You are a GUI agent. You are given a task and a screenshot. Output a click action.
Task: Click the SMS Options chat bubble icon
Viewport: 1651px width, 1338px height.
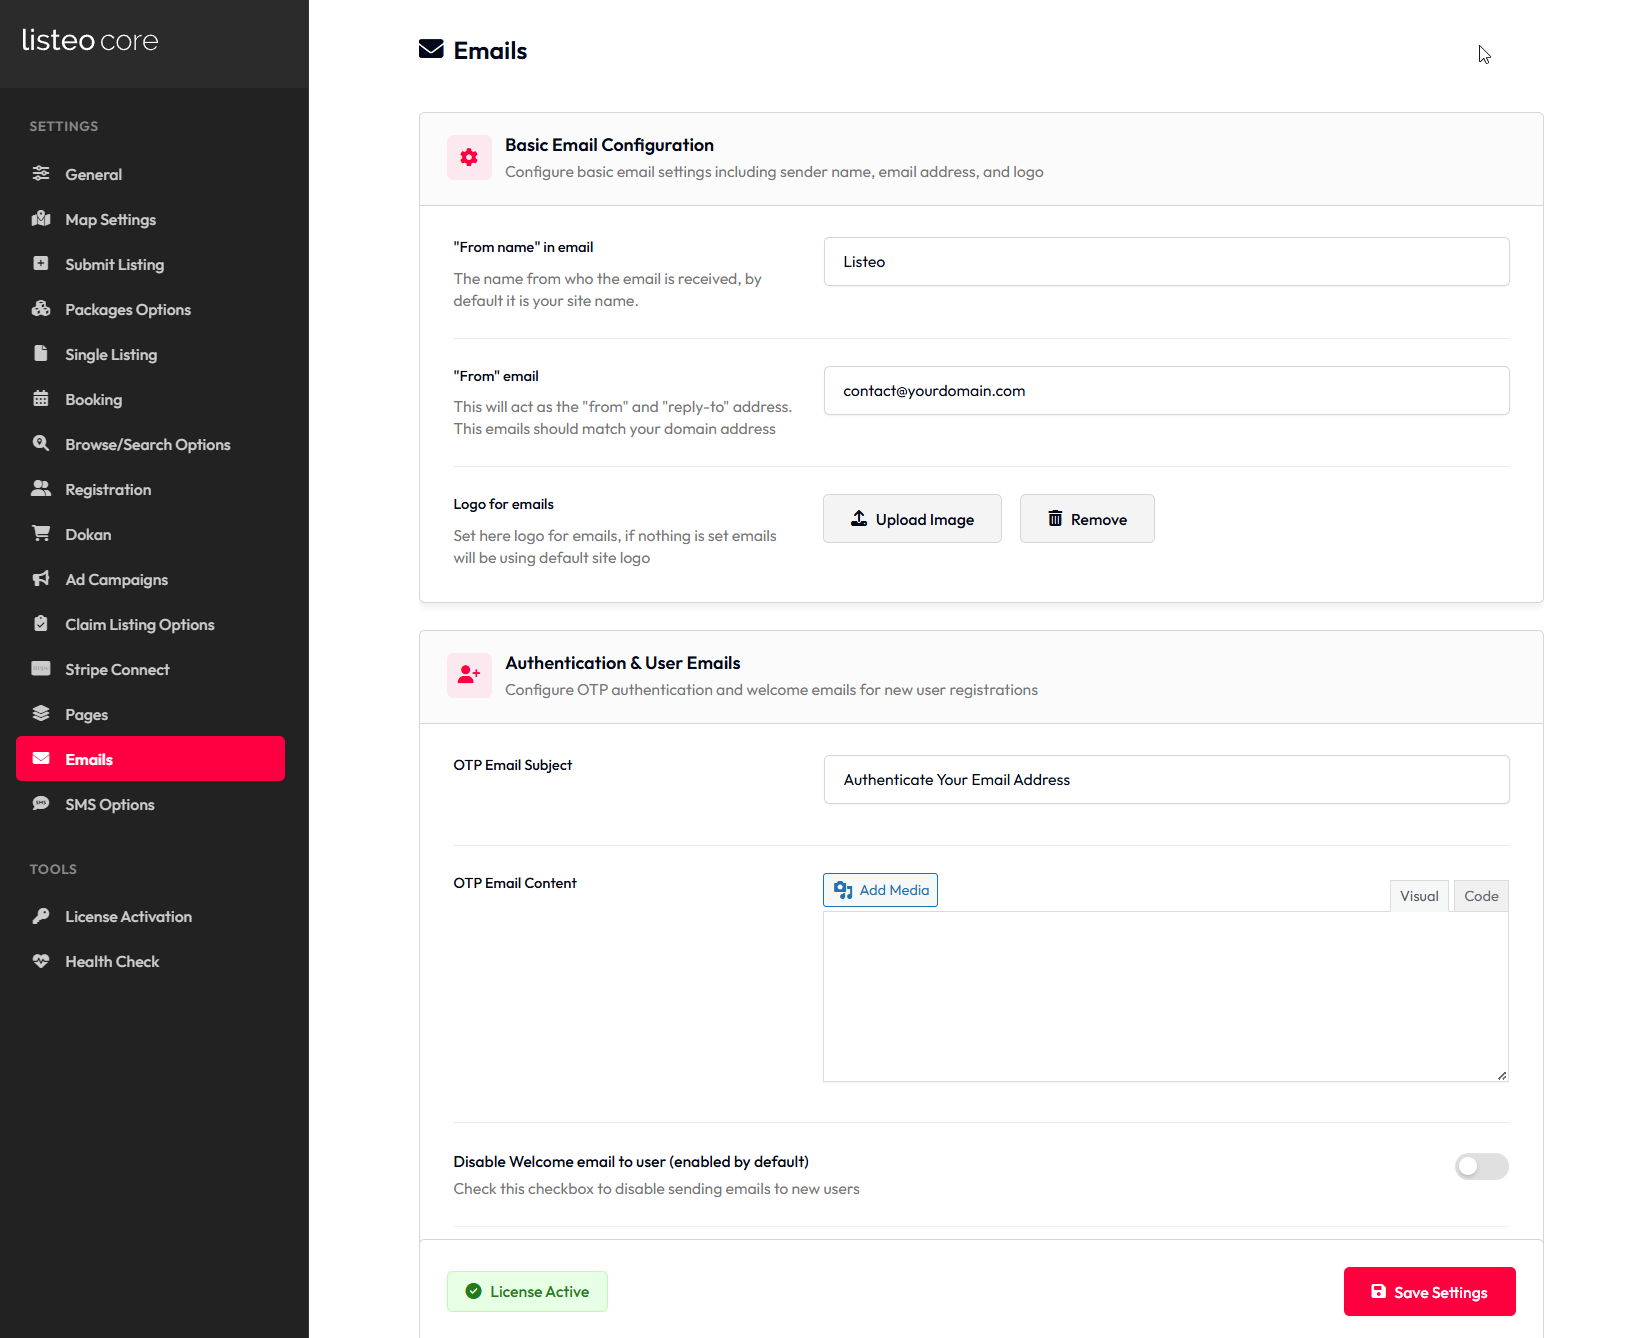click(x=41, y=804)
